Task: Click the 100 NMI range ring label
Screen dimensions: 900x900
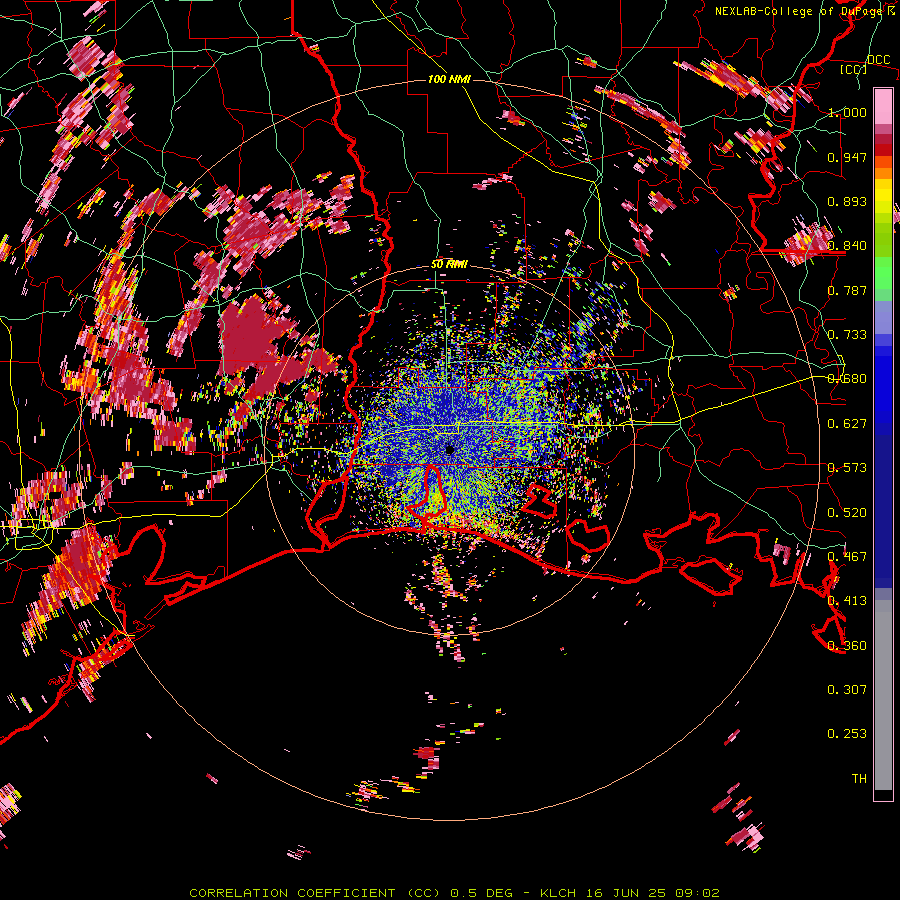Action: (449, 79)
